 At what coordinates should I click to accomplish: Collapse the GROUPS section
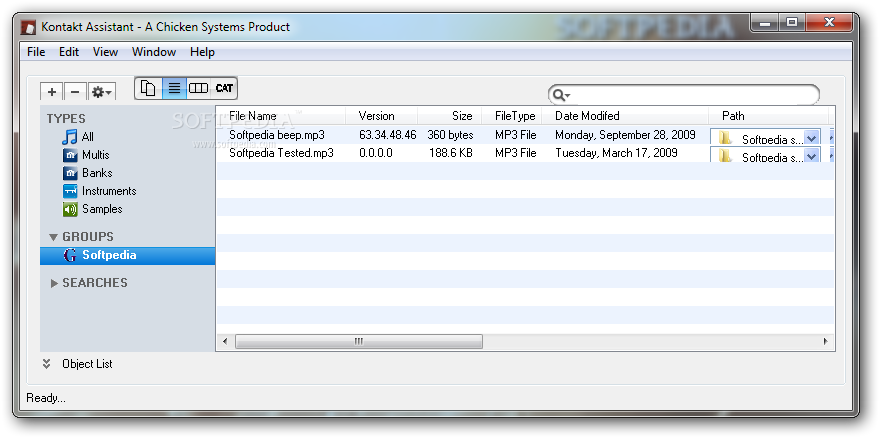point(54,237)
